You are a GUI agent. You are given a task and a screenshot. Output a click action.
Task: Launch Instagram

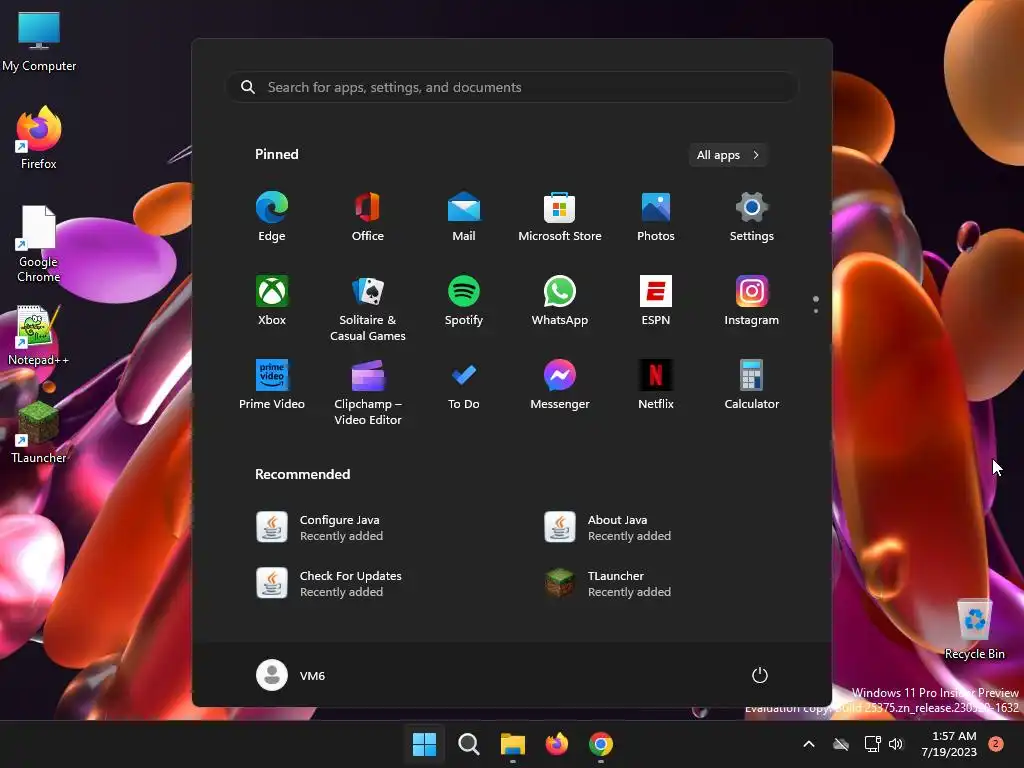(752, 300)
